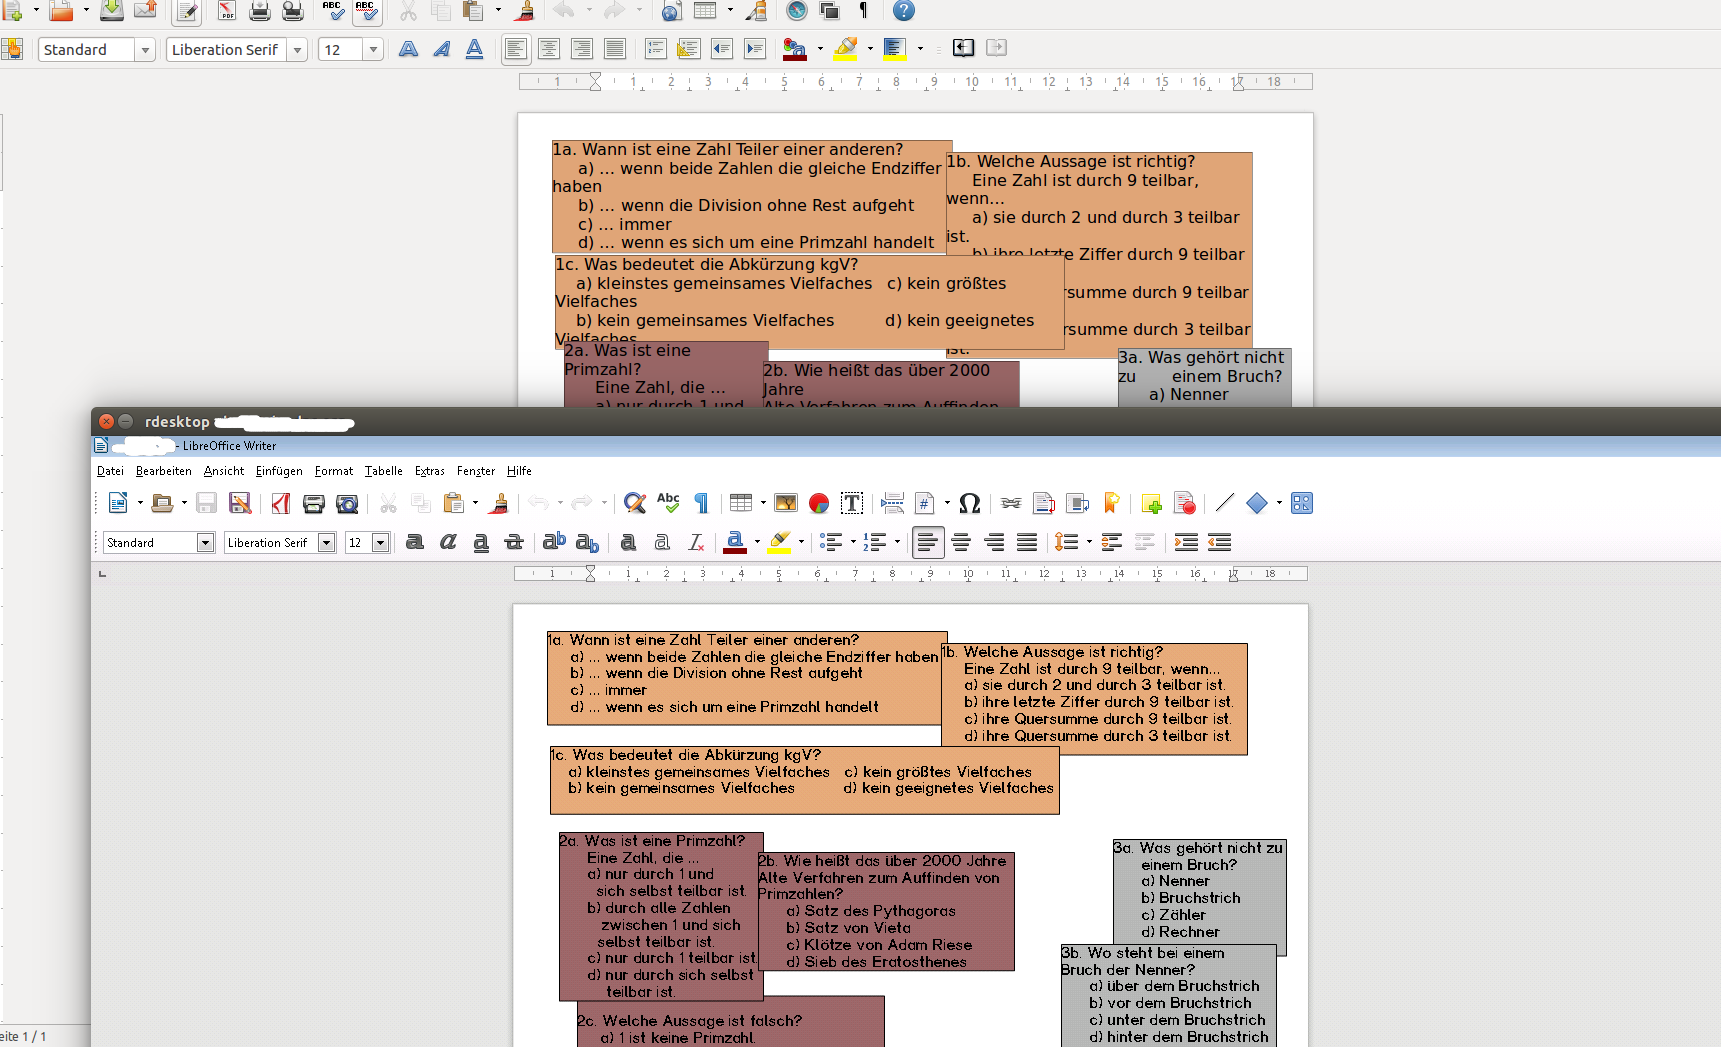Insert Bookmark icon in rdesktop Writer
This screenshot has width=1721, height=1047.
(1111, 503)
